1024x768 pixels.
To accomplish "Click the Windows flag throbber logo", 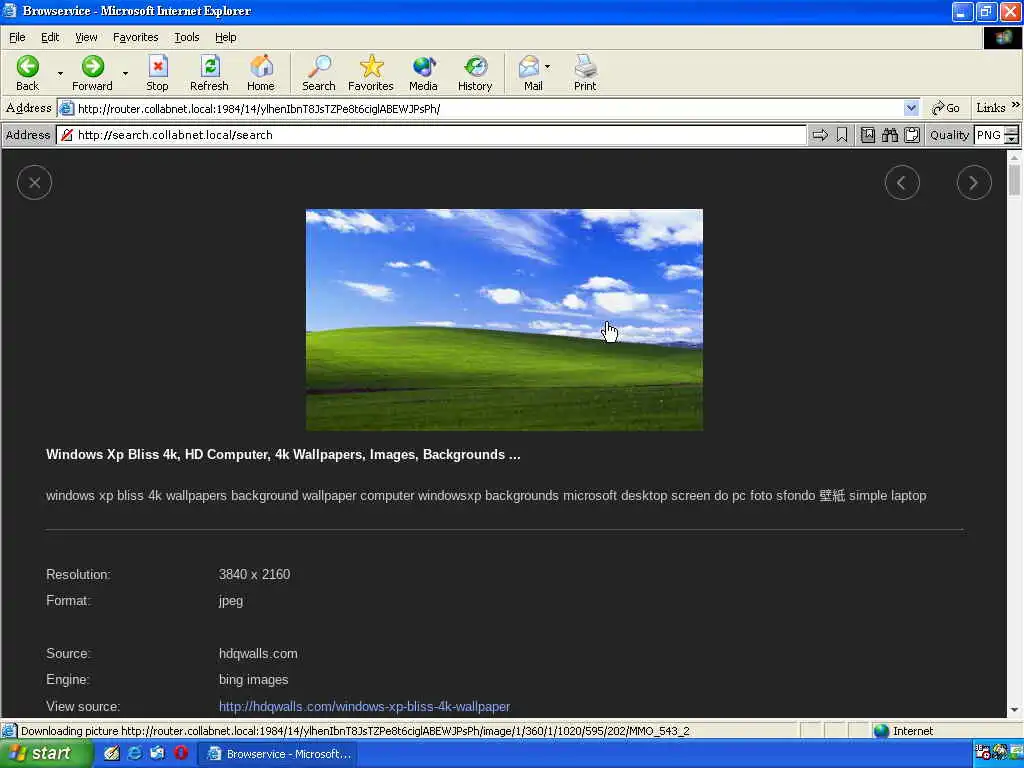I will point(1002,38).
